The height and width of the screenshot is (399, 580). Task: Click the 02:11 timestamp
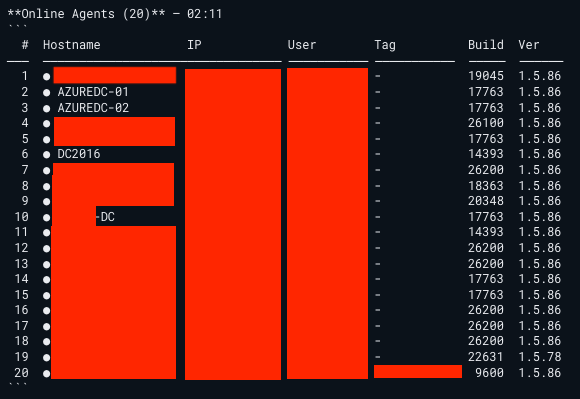pos(204,14)
